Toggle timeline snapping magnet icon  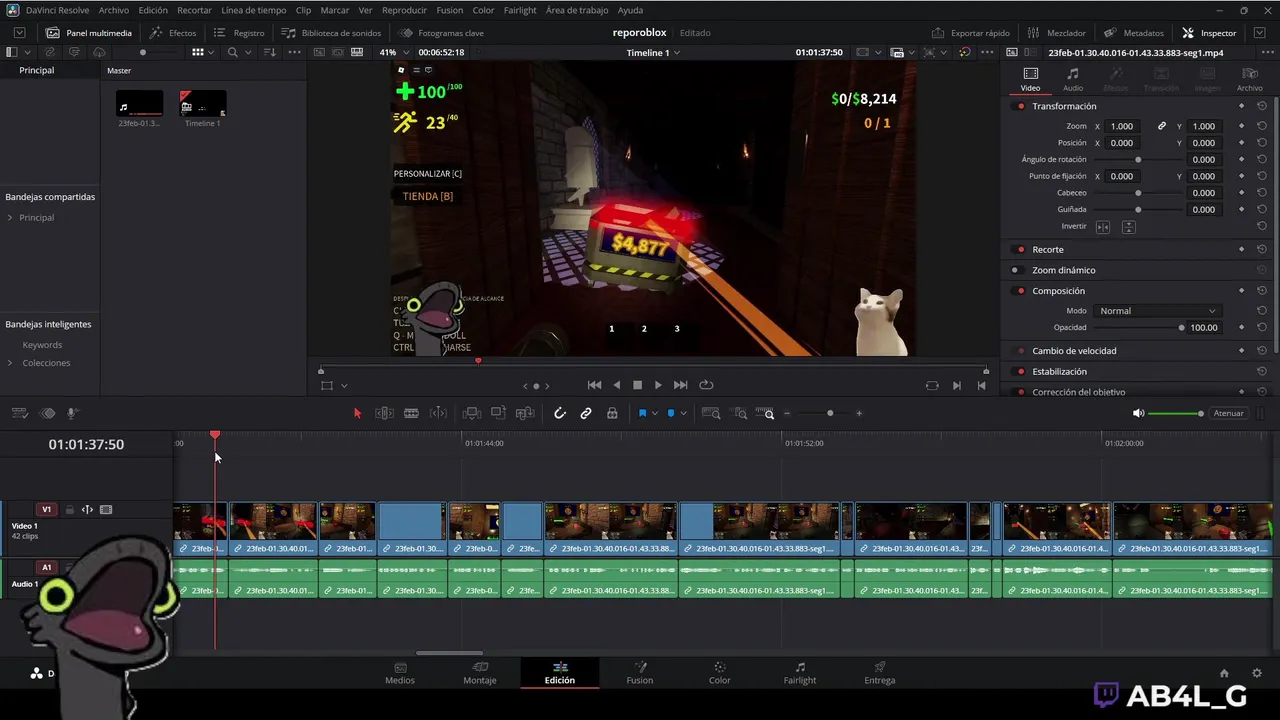click(560, 413)
